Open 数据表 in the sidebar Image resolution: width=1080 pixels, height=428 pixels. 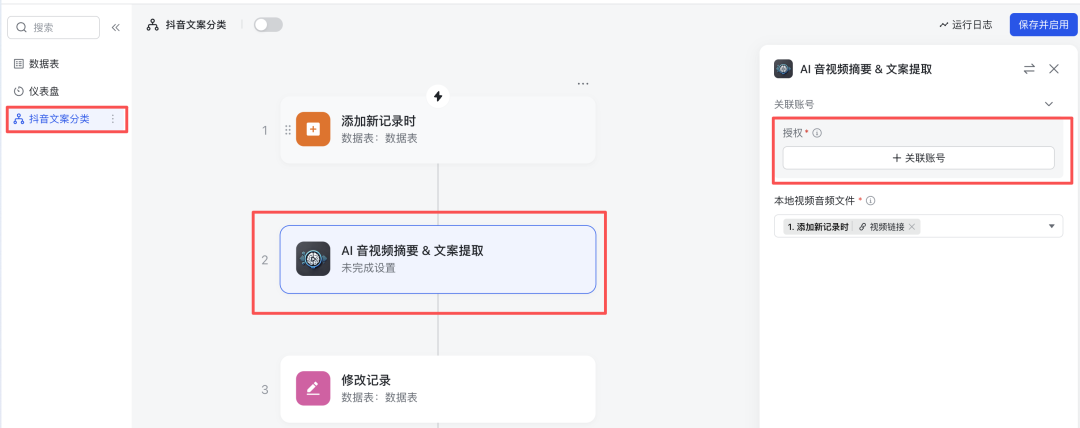(44, 64)
